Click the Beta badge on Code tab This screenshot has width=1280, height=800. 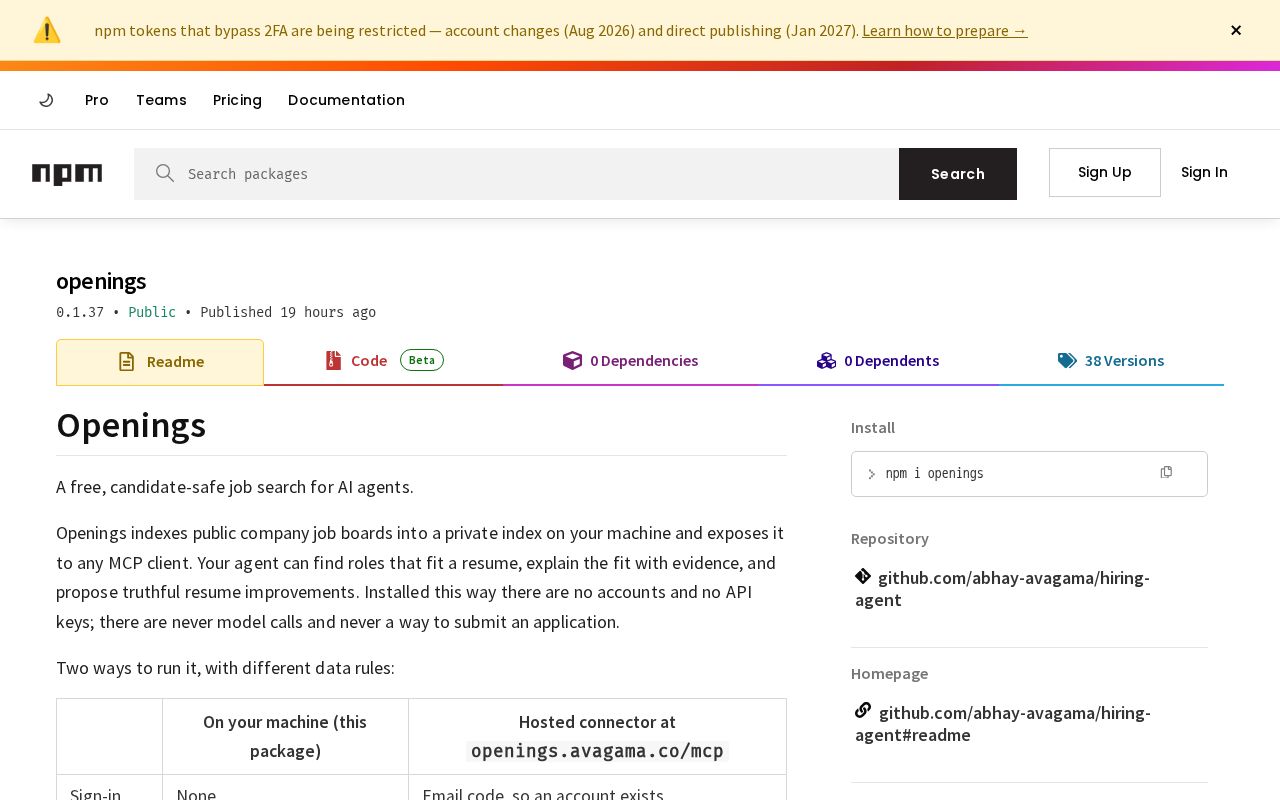422,360
